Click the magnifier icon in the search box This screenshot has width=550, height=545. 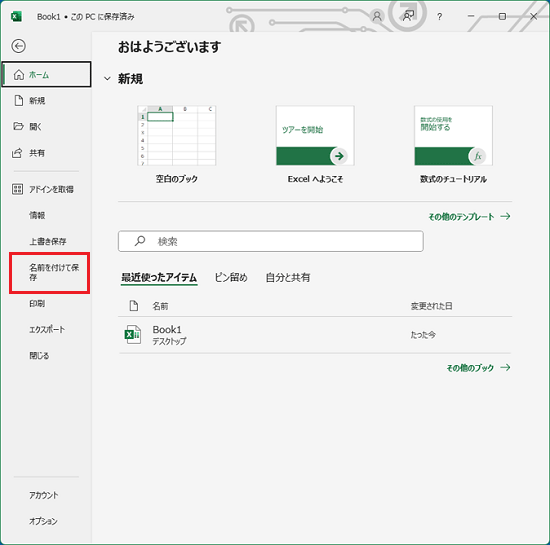click(x=140, y=241)
